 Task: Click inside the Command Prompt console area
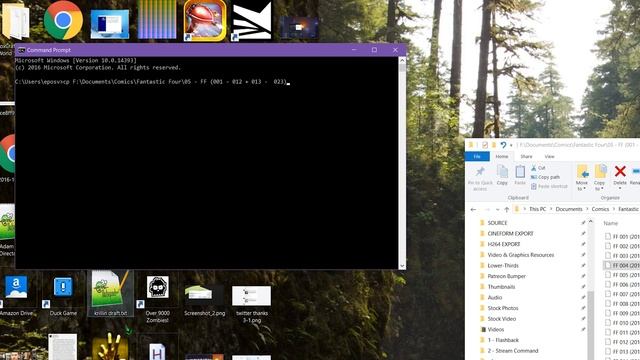(207, 162)
